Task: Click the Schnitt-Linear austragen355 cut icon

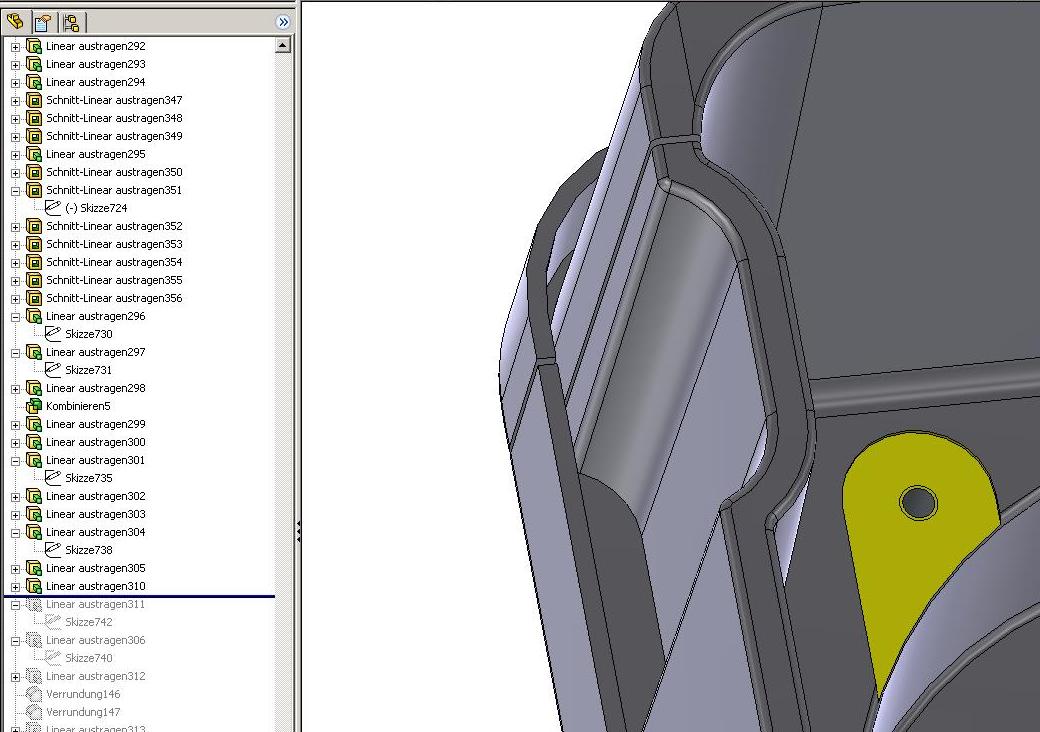Action: point(34,280)
